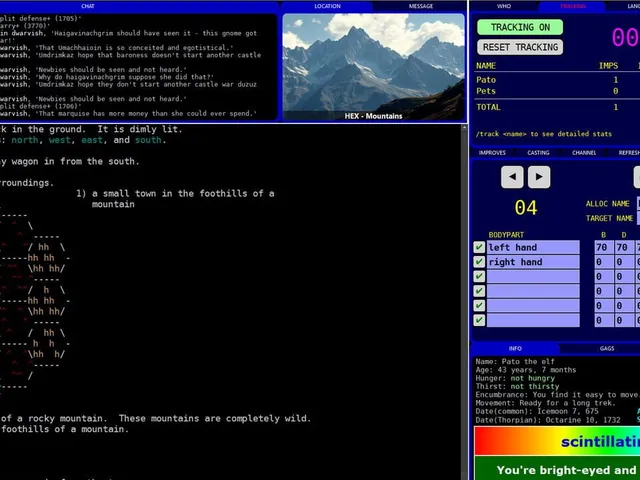Viewport: 640px width, 480px height.
Task: Click the previous arrow button above 04
Action: 512,177
